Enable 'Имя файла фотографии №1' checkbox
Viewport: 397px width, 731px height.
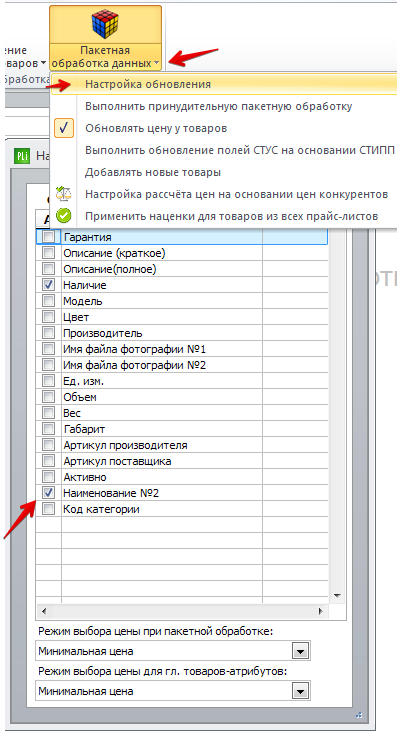click(48, 349)
